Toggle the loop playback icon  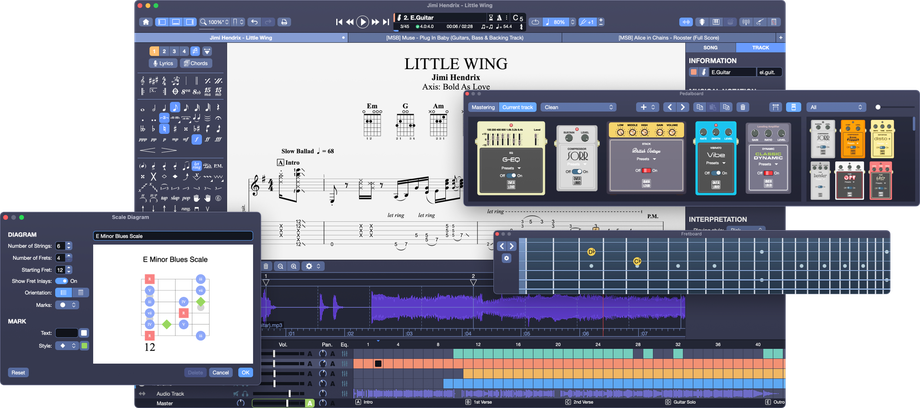(535, 22)
